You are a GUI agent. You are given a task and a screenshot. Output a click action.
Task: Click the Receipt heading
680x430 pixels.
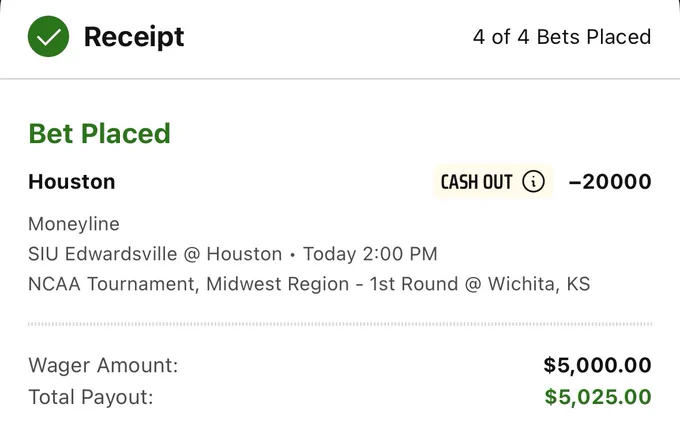click(x=134, y=37)
